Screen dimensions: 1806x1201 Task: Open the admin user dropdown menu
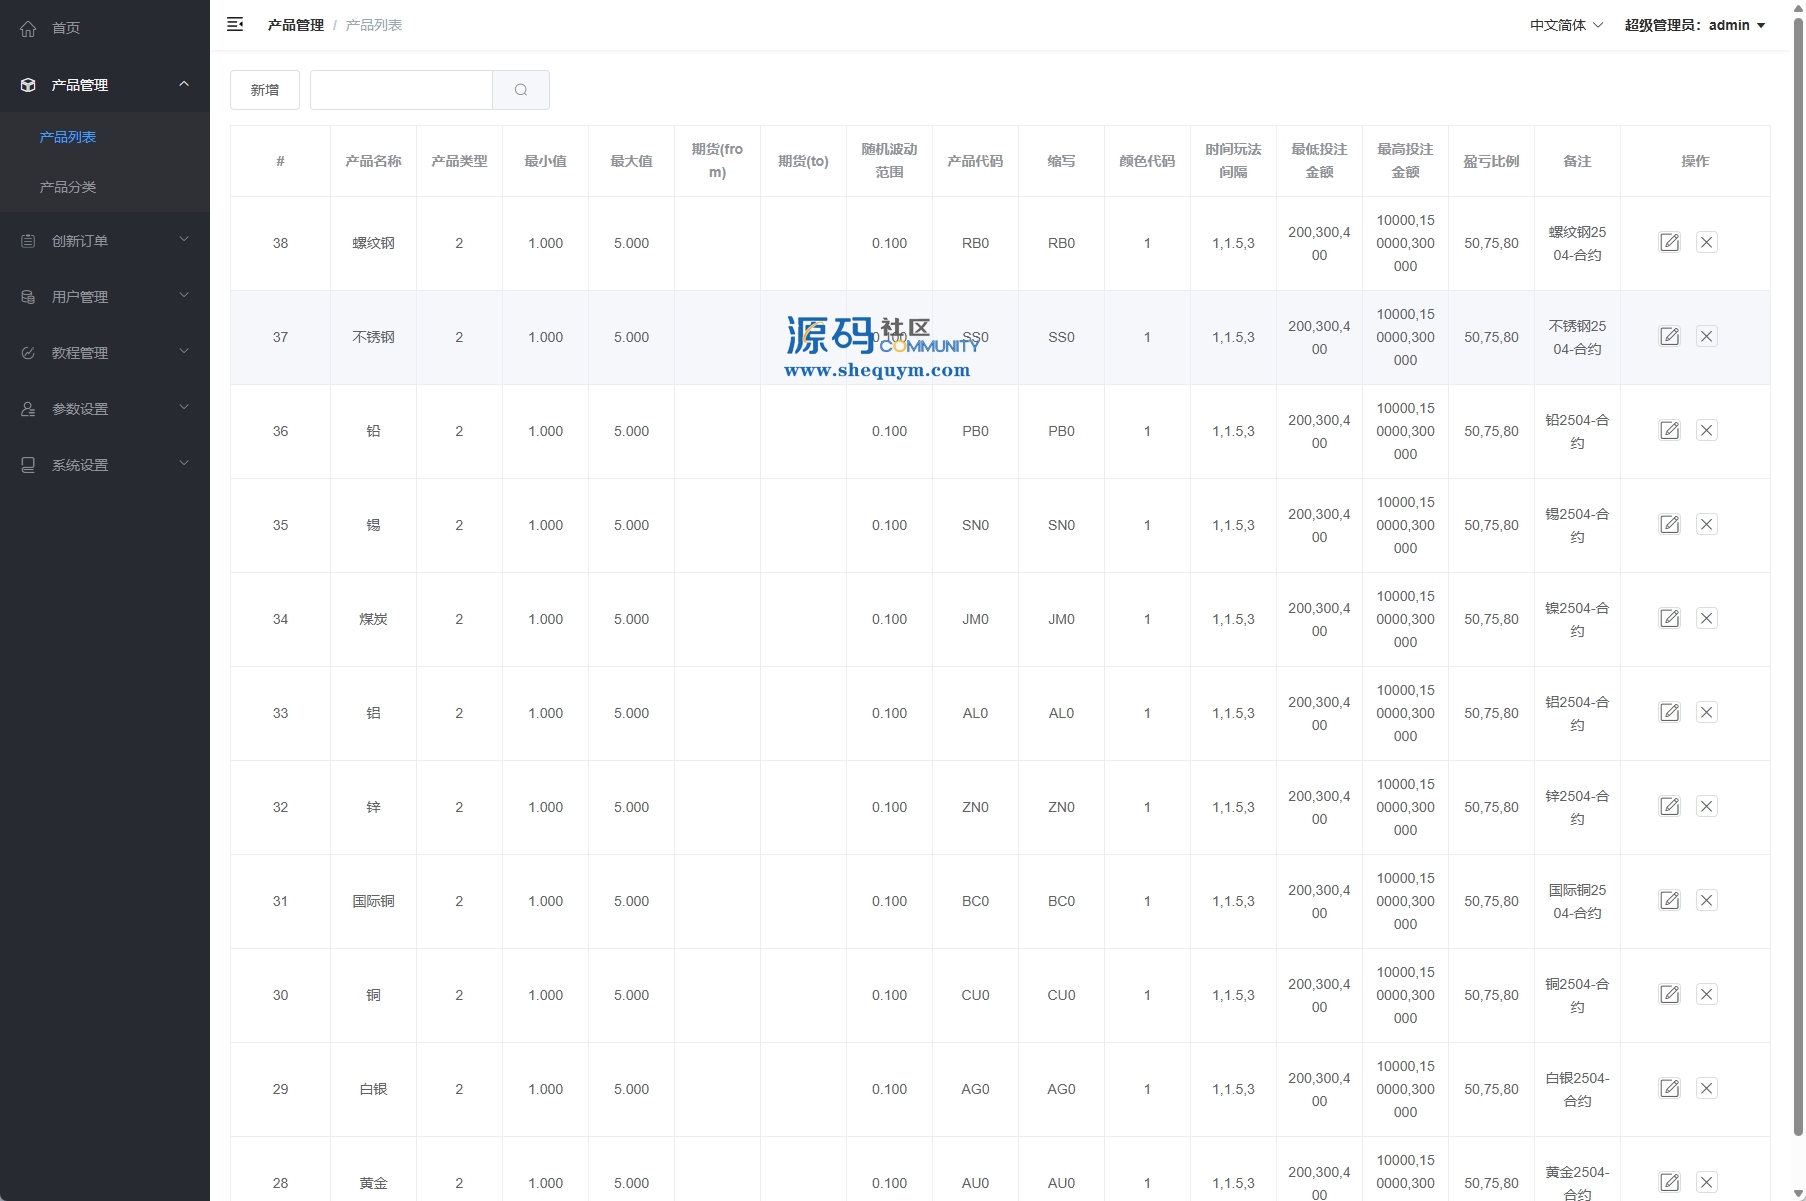(x=1694, y=25)
